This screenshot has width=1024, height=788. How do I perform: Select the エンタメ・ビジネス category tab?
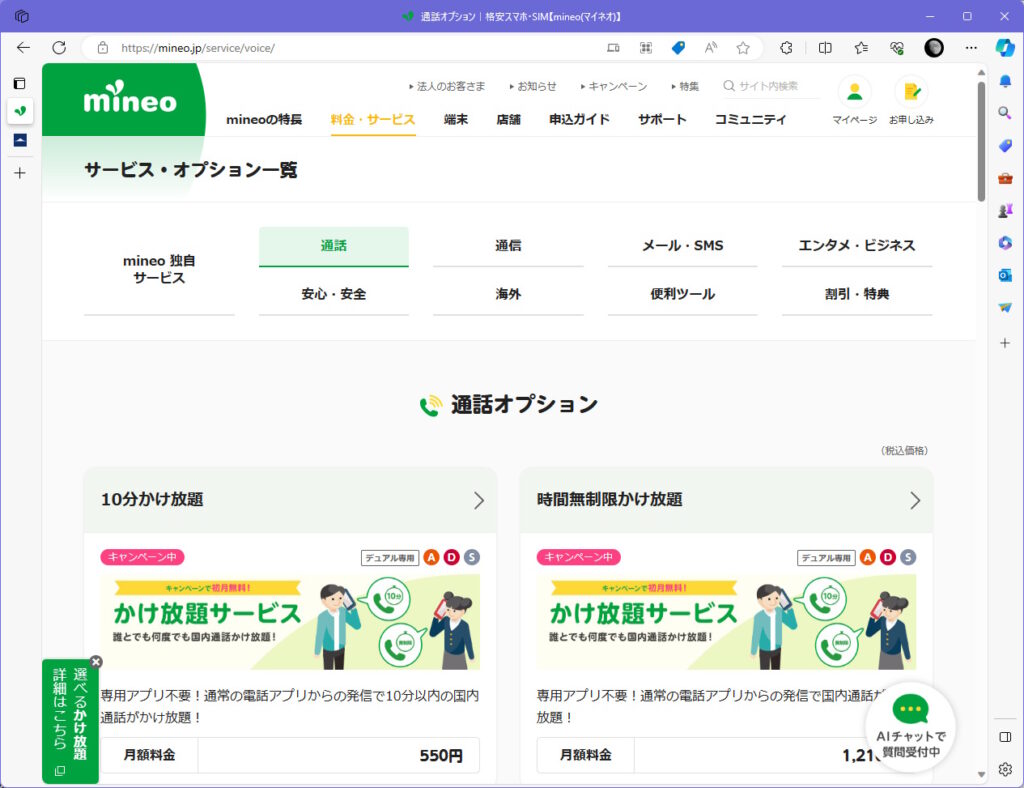pyautogui.click(x=857, y=246)
